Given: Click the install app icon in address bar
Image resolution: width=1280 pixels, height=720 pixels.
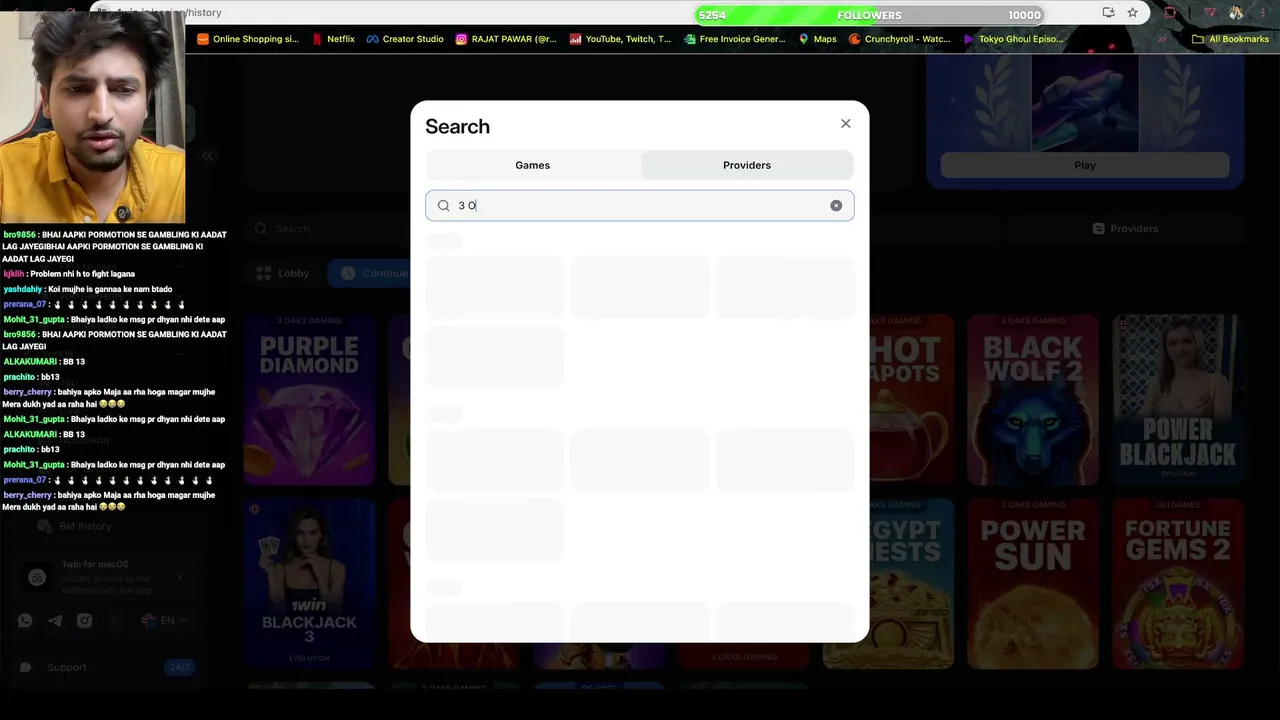Looking at the screenshot, I should point(1108,13).
